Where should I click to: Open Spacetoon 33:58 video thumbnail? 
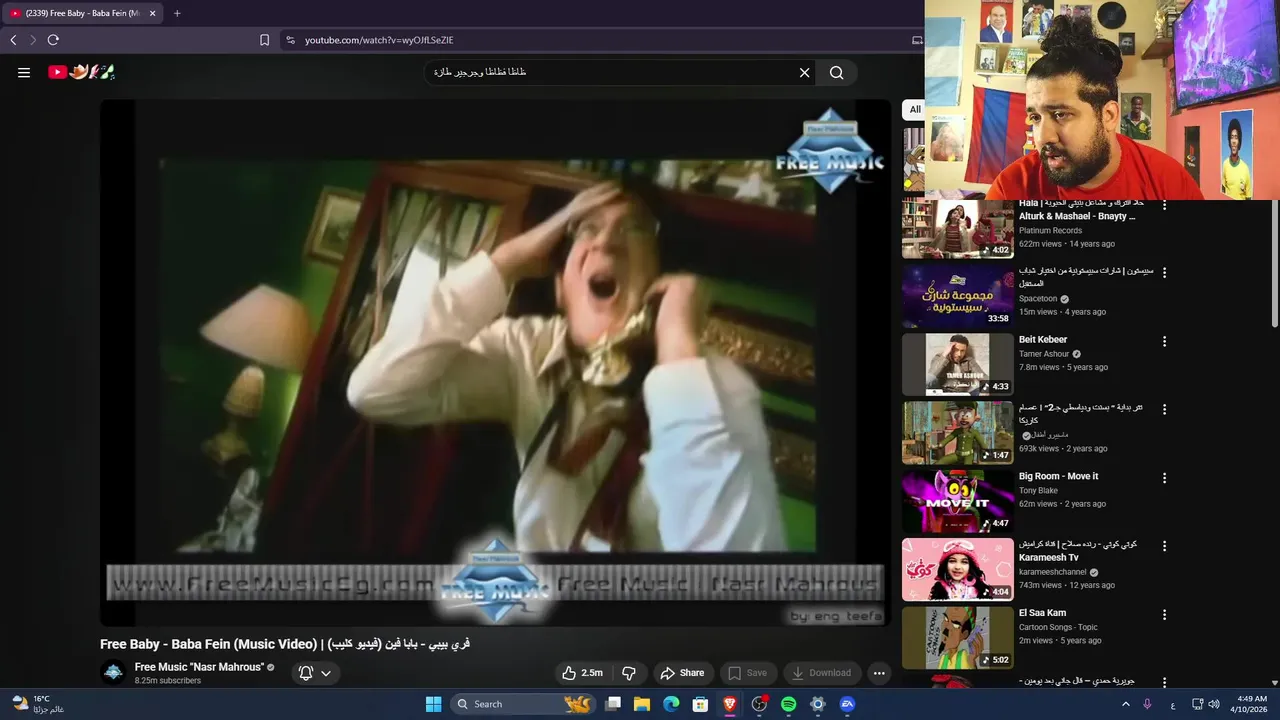pos(958,296)
